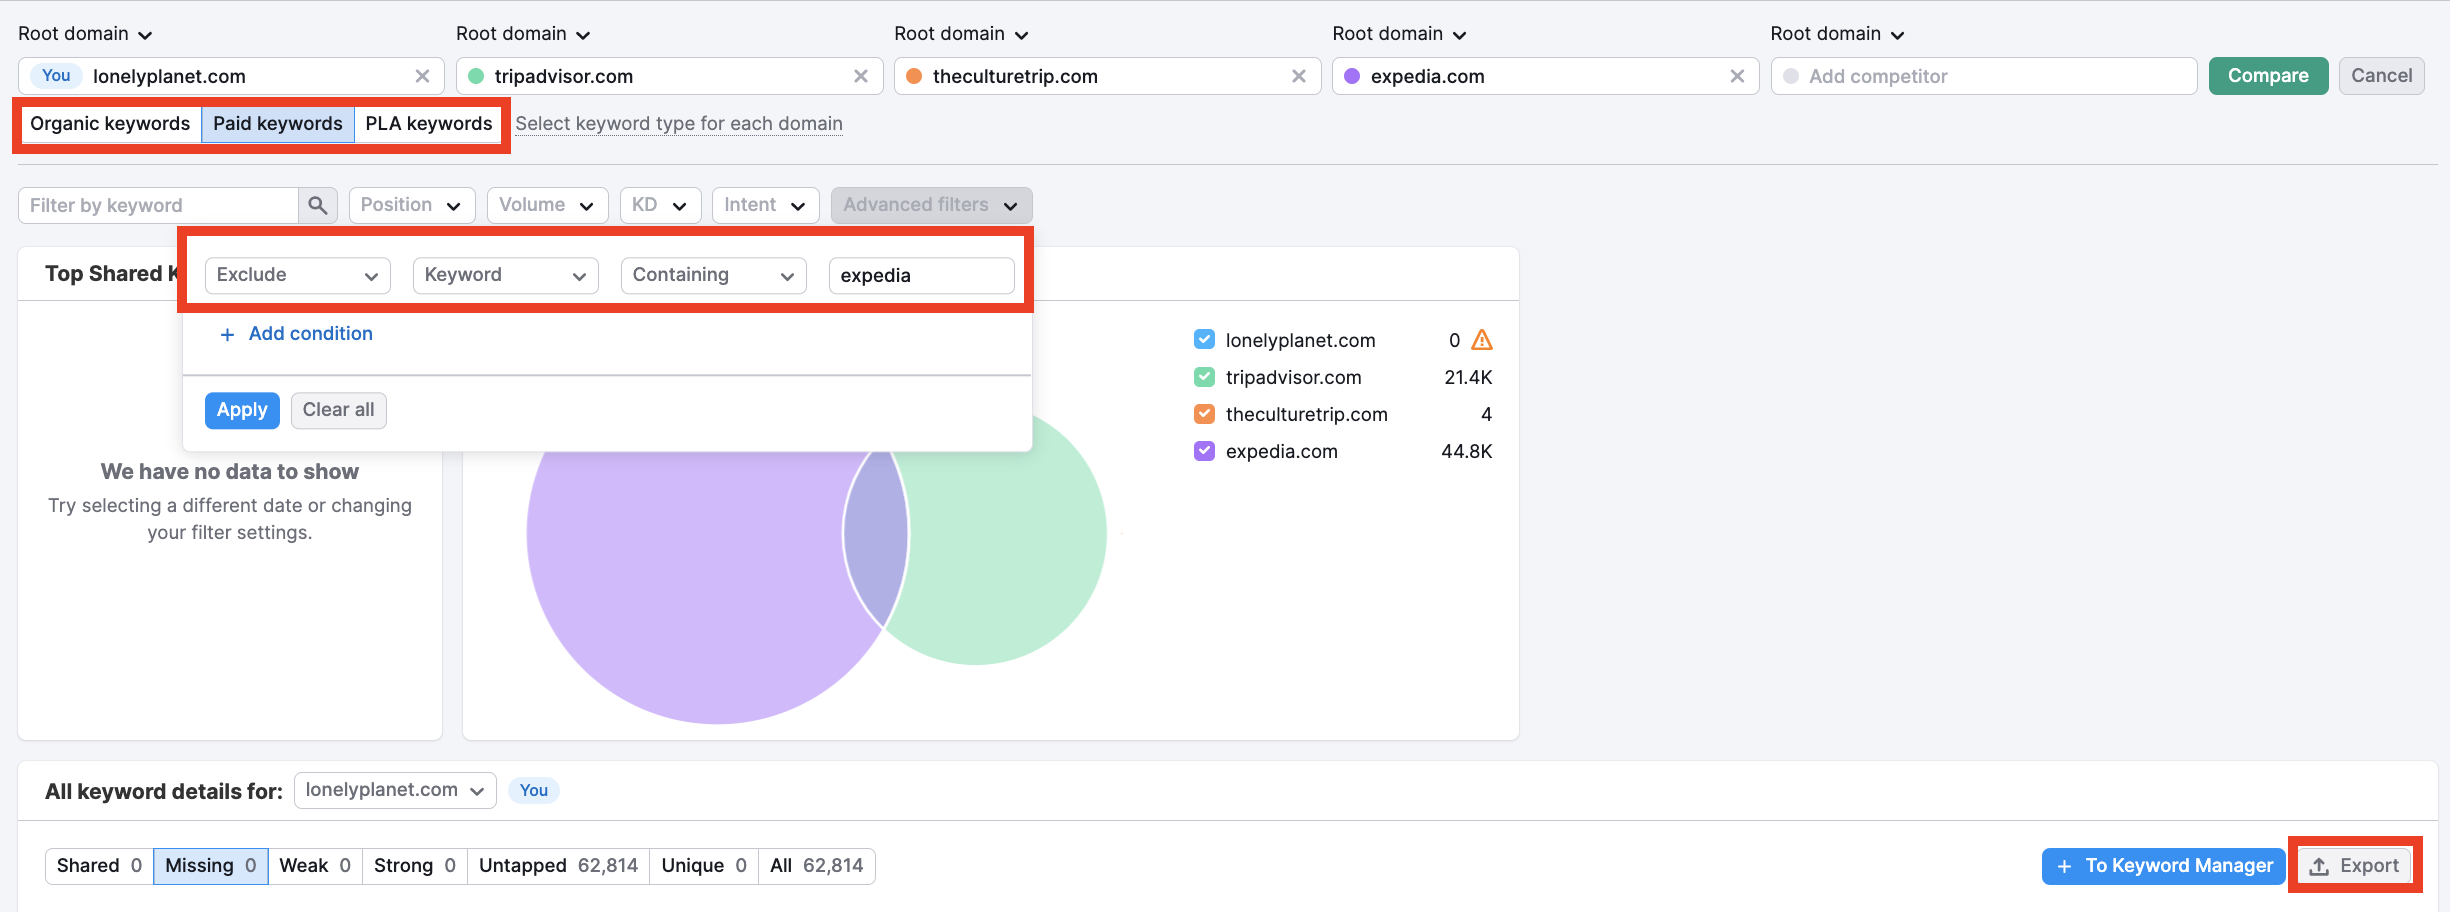The image size is (2450, 912).
Task: Open the Exclude condition dropdown
Action: pyautogui.click(x=297, y=275)
